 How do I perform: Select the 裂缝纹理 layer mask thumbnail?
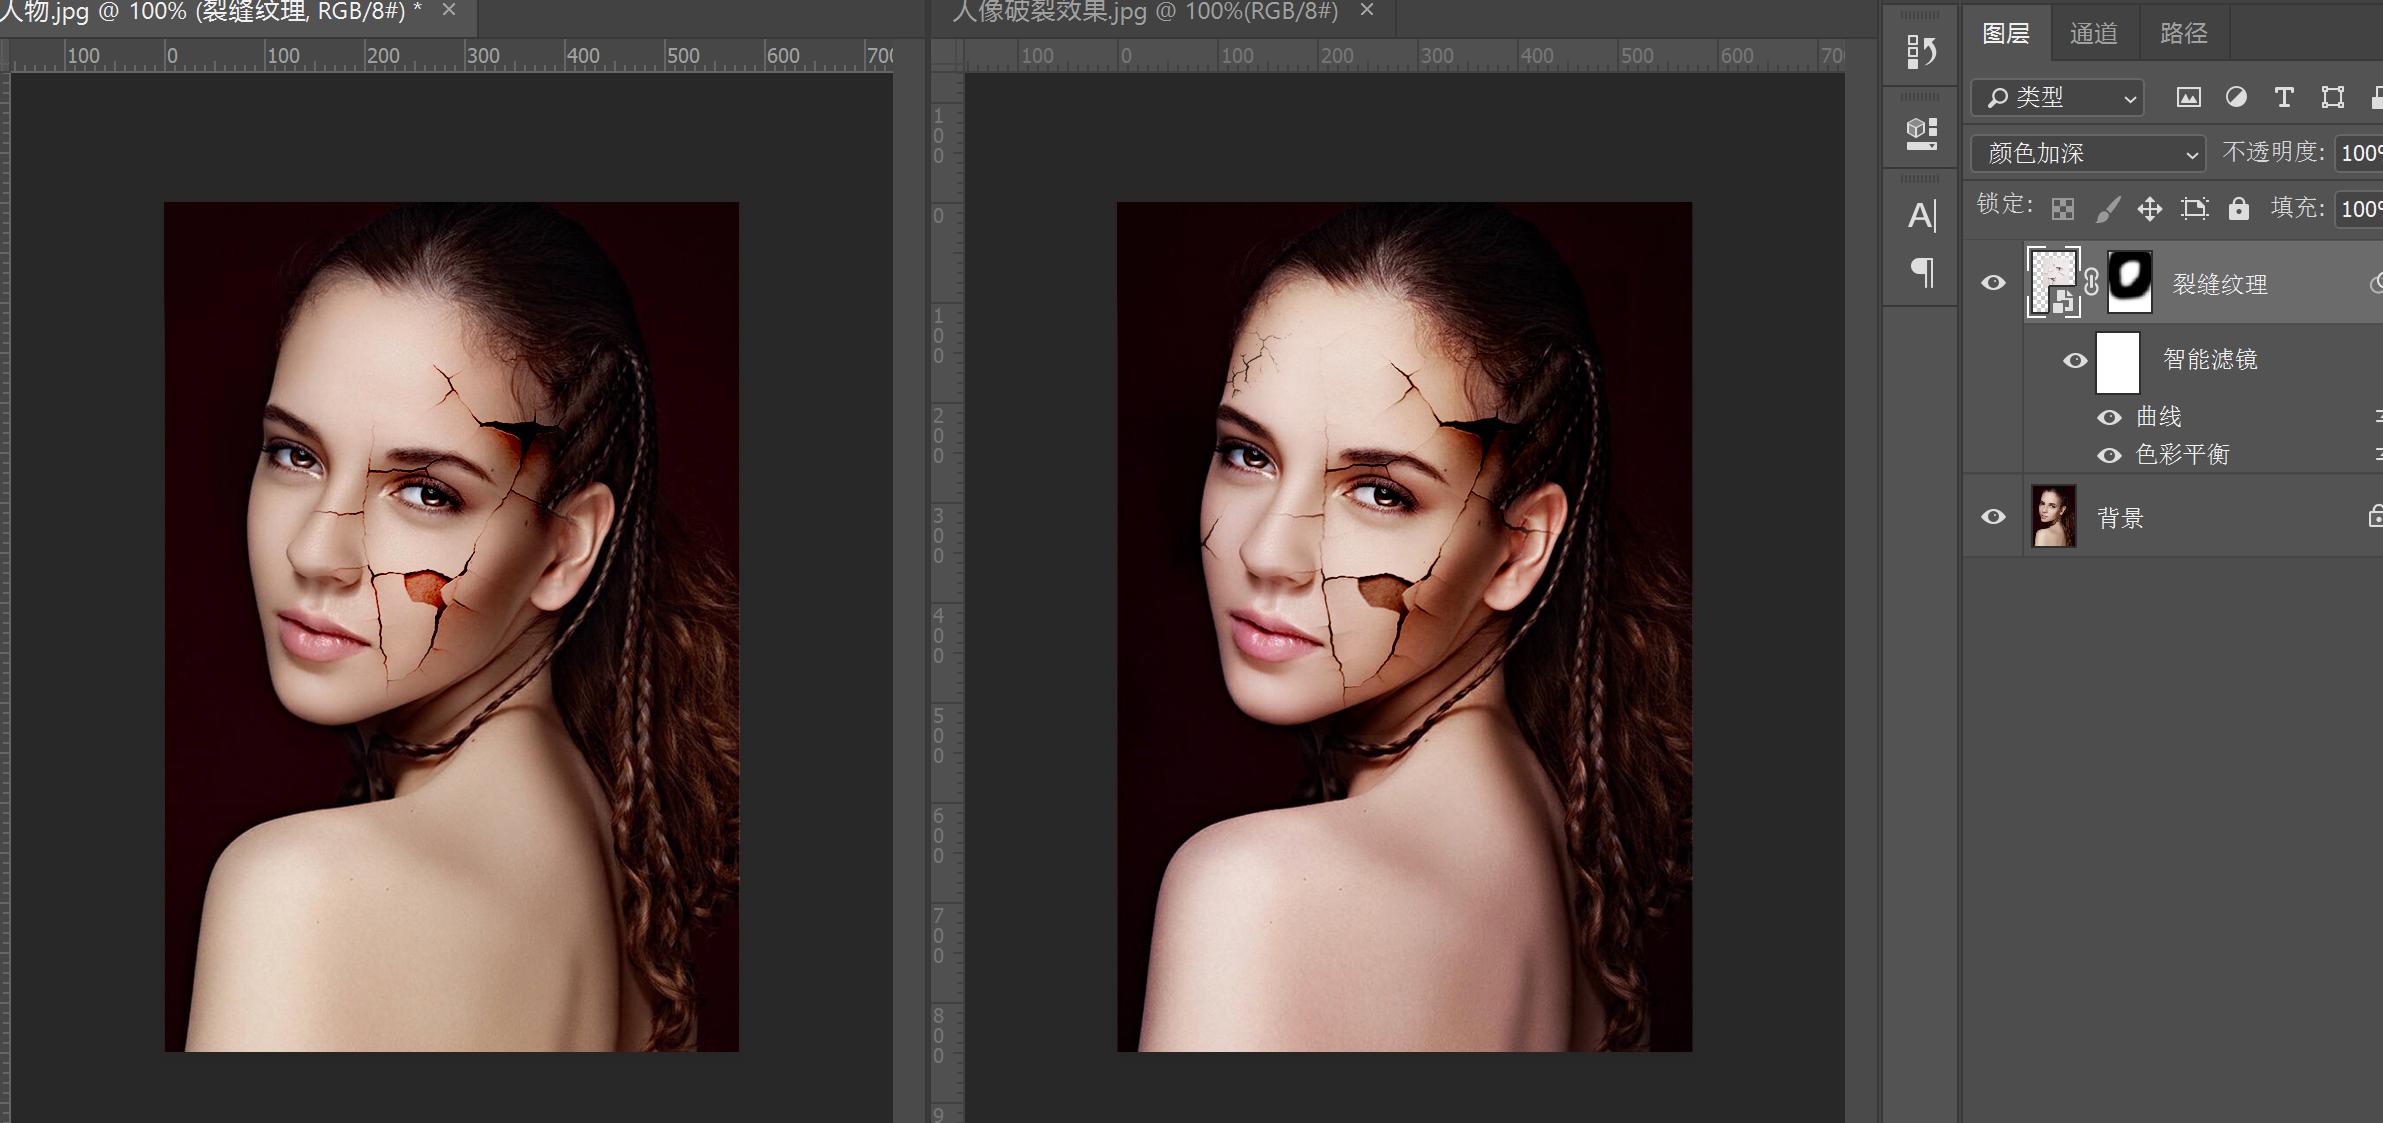(2130, 282)
